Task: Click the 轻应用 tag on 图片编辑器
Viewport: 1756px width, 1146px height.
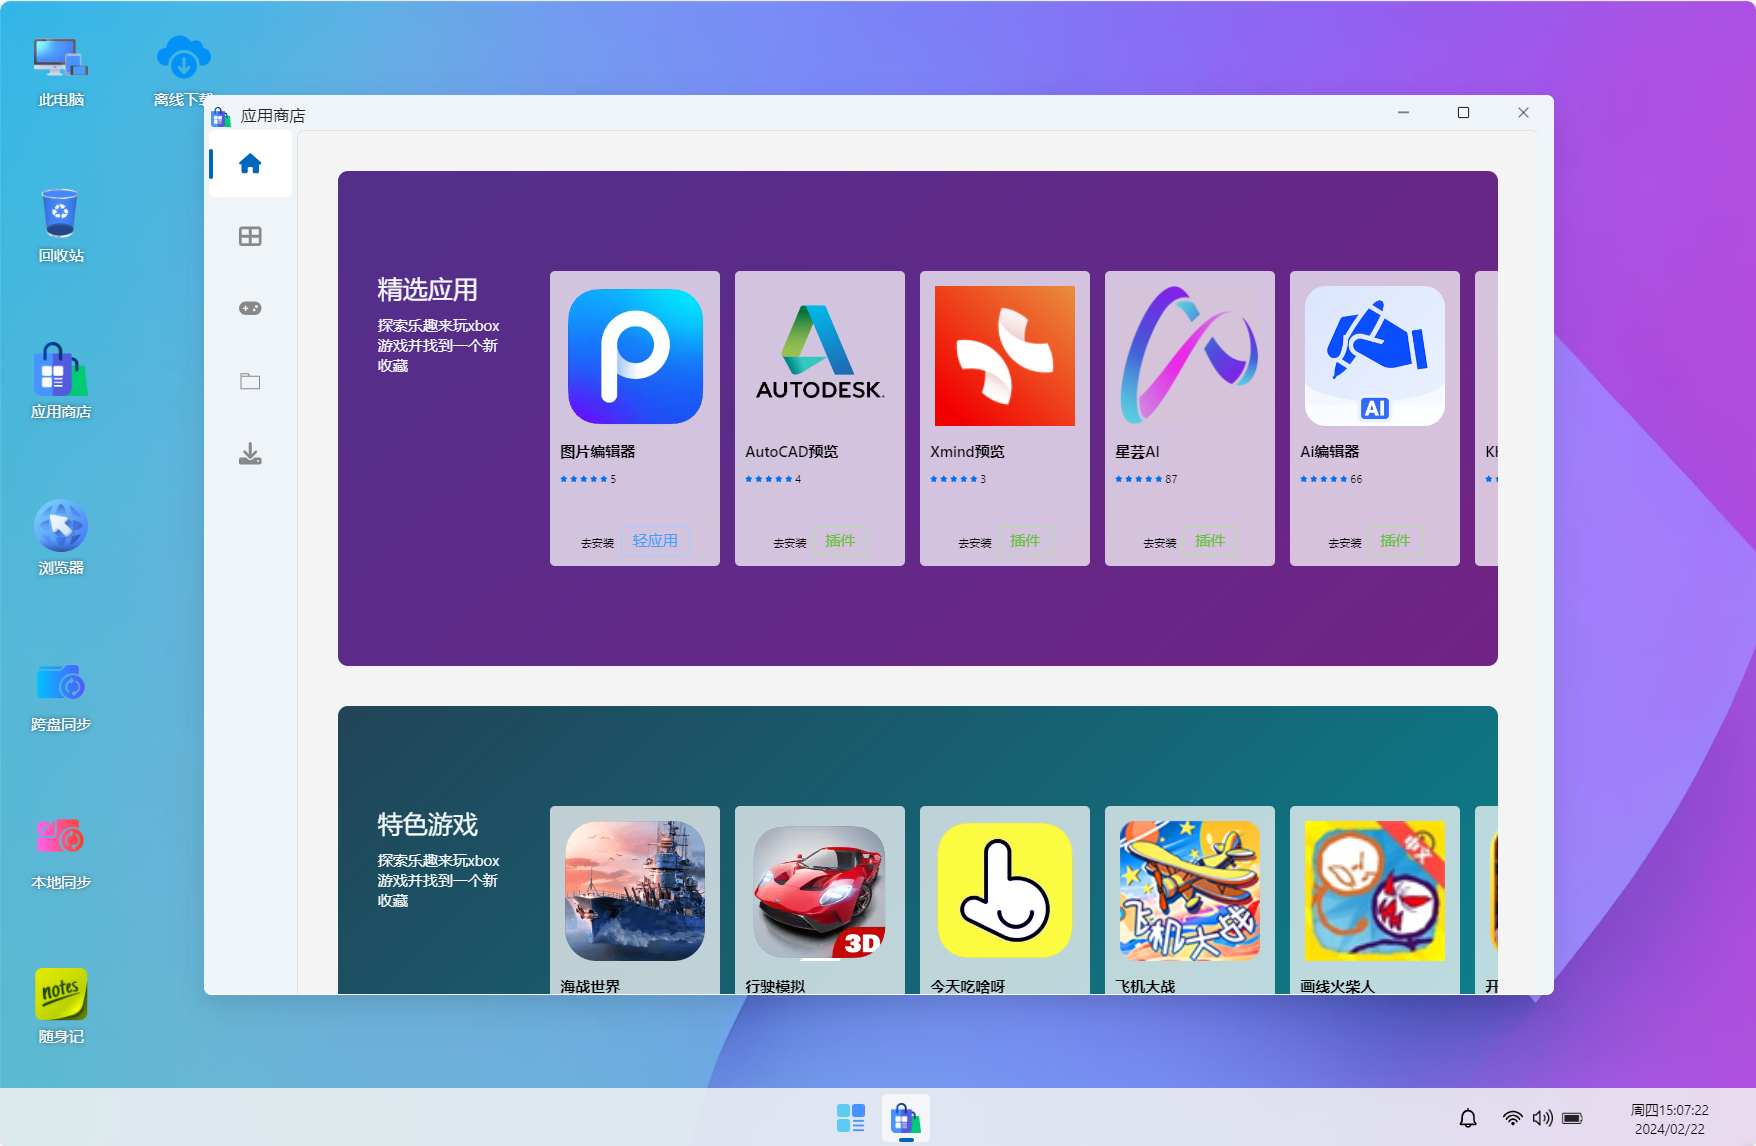Action: pyautogui.click(x=655, y=541)
